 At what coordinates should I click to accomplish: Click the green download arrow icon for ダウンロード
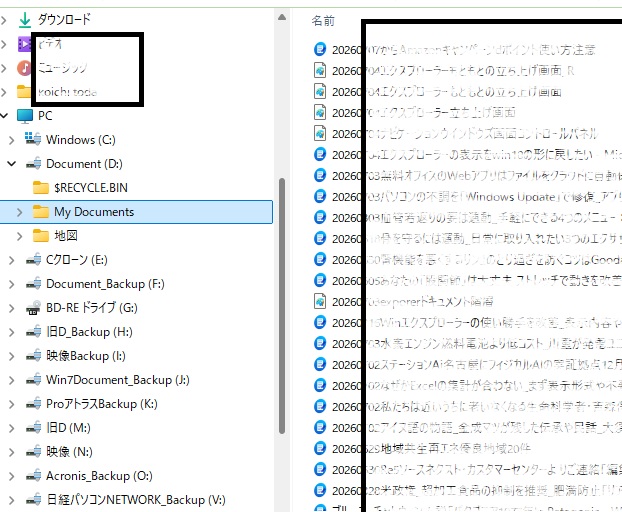(x=25, y=19)
